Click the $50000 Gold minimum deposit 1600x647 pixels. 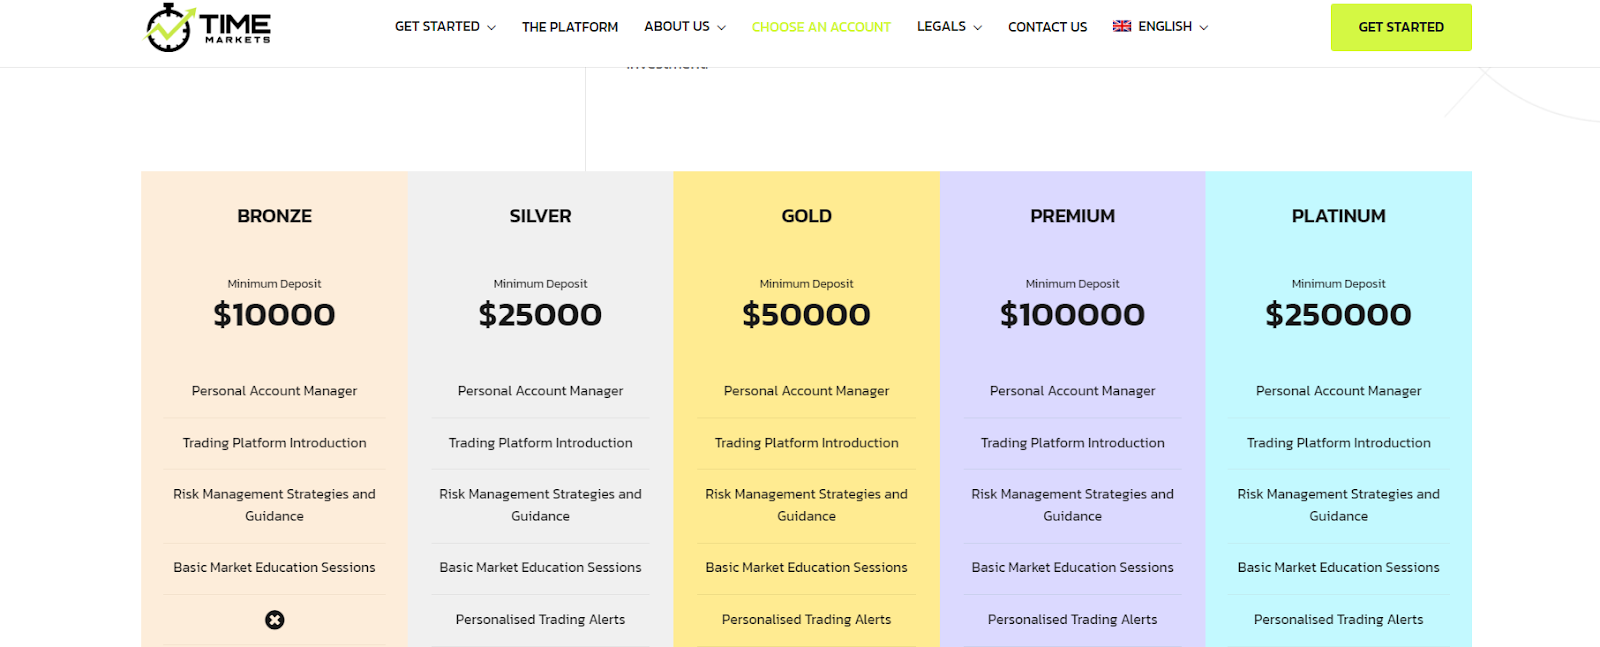click(x=807, y=315)
